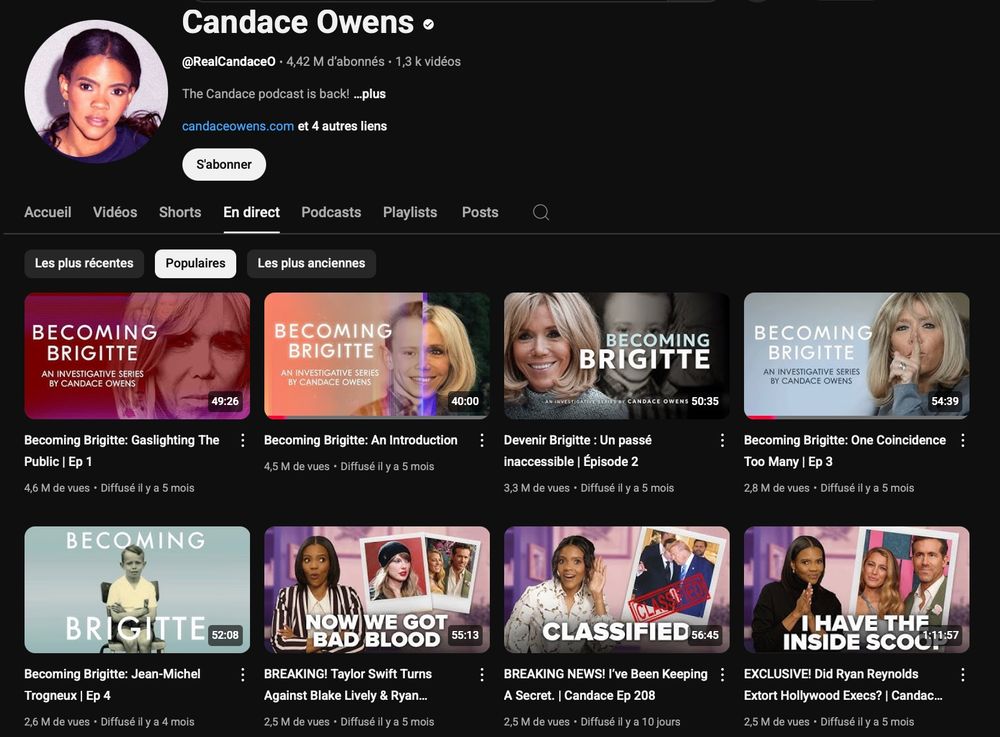Open options menu for Gaslighting The Public Ep 1

coord(242,440)
